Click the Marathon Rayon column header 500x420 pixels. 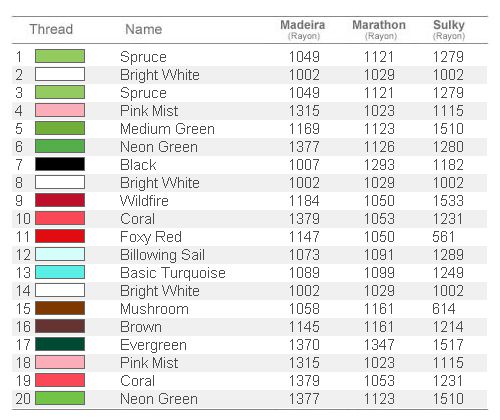coord(379,29)
